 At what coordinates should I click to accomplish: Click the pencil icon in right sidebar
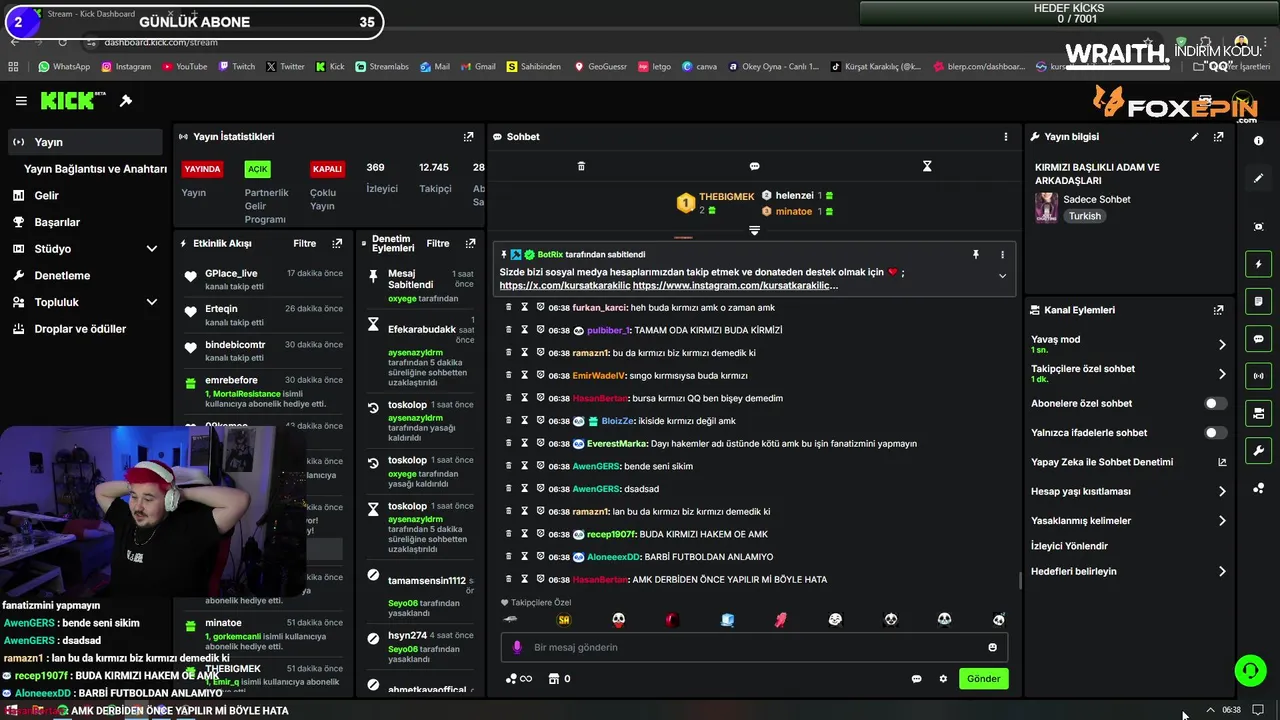point(1258,178)
